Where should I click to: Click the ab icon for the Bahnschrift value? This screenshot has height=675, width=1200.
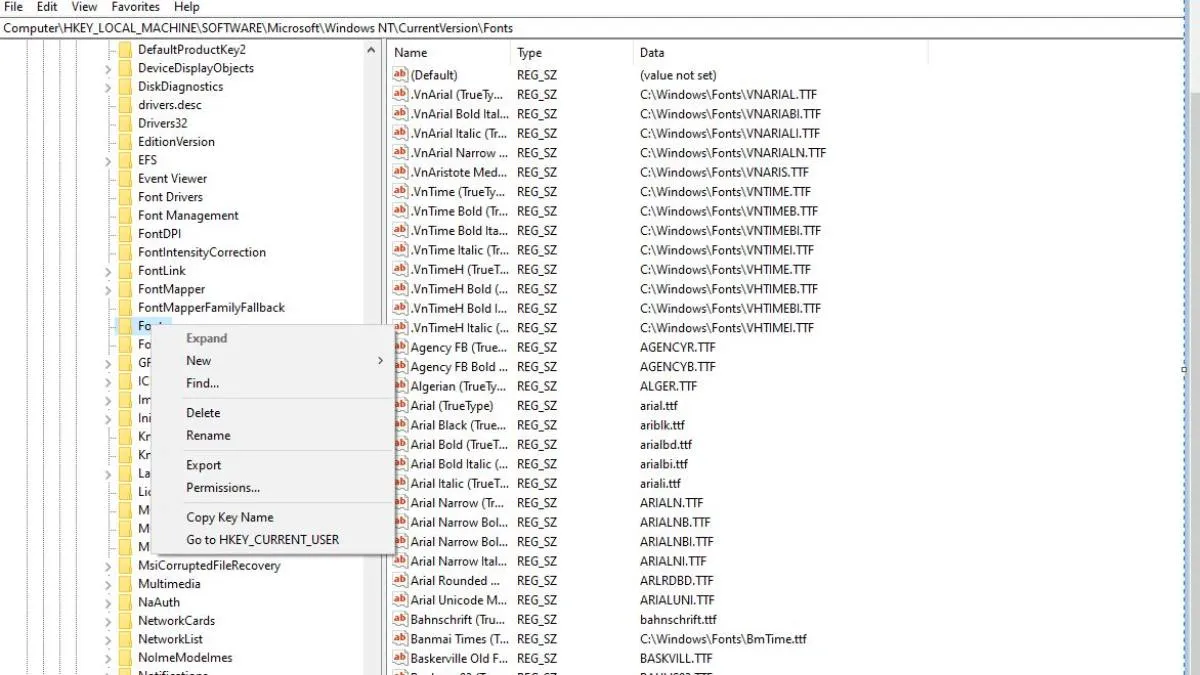[x=399, y=619]
